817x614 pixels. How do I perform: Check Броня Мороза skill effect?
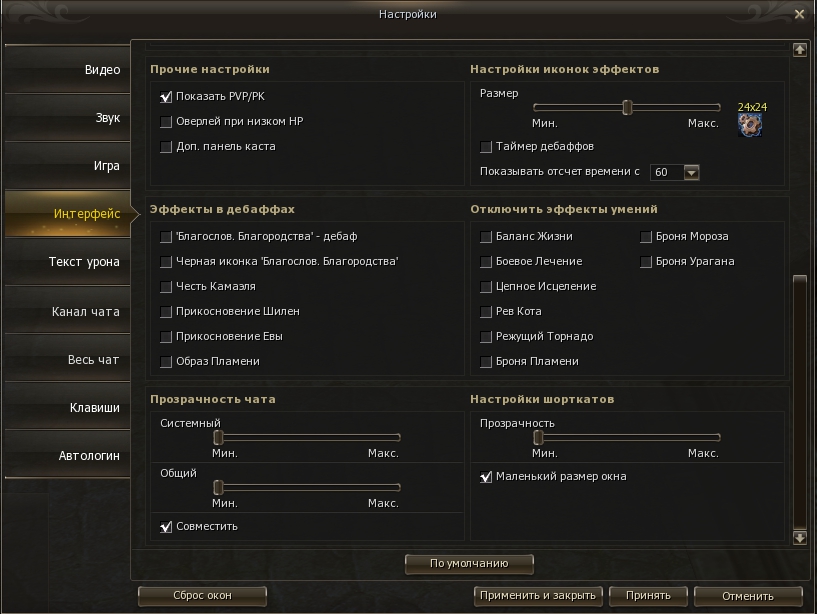646,237
